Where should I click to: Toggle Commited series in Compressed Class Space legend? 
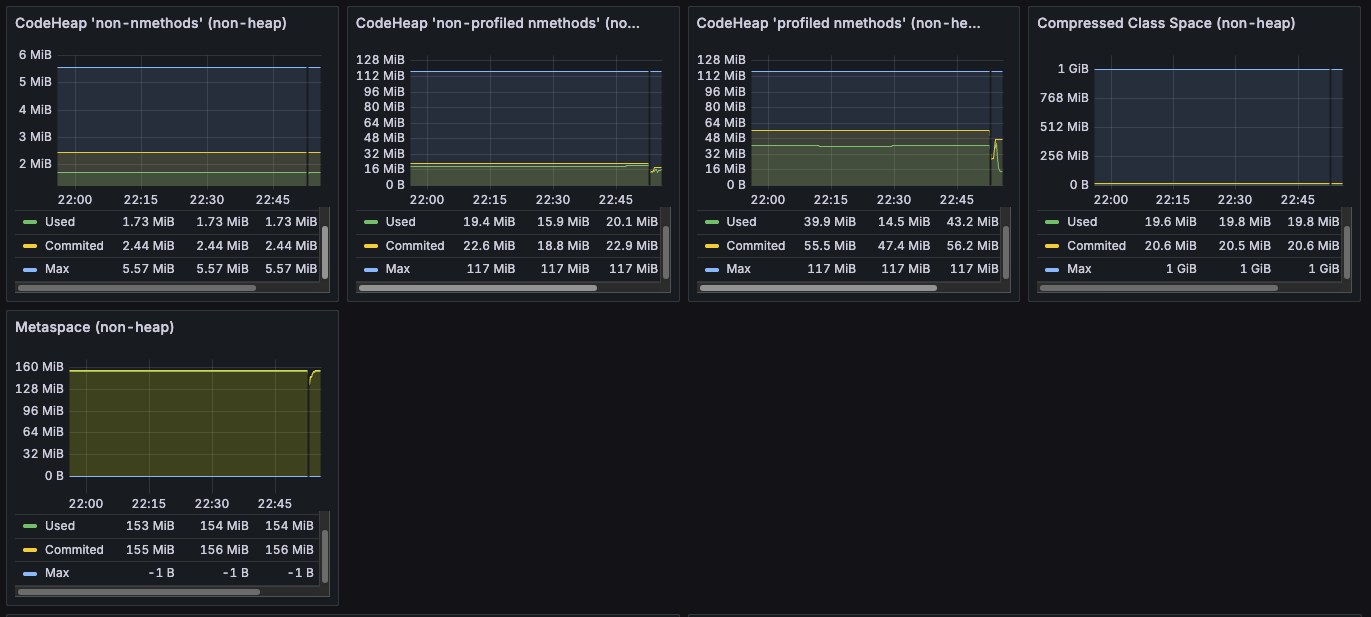(1096, 245)
